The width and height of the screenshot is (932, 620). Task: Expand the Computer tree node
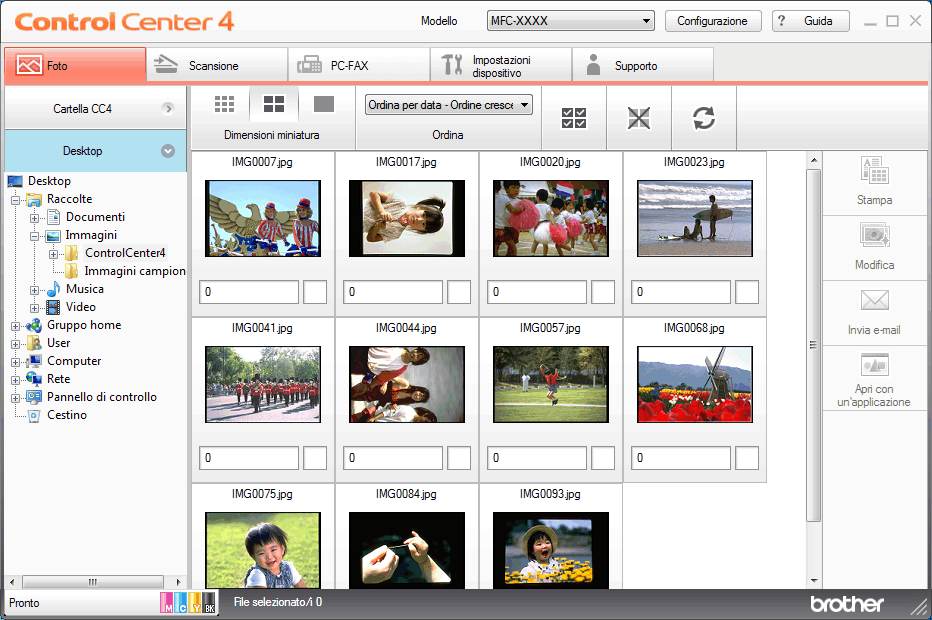[16, 362]
